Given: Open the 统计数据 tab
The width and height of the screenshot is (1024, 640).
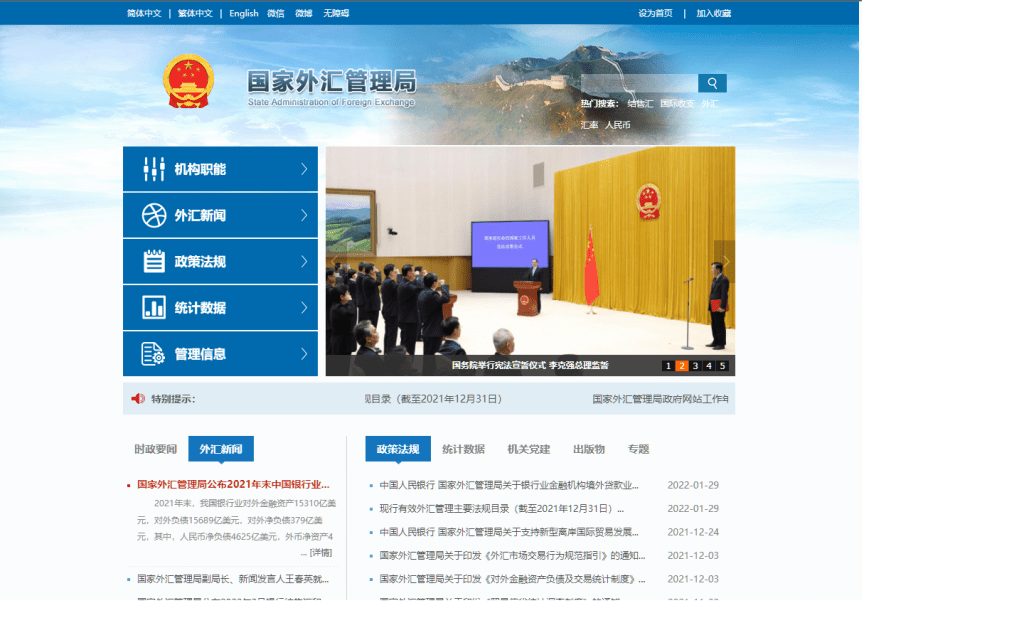Looking at the screenshot, I should 463,449.
